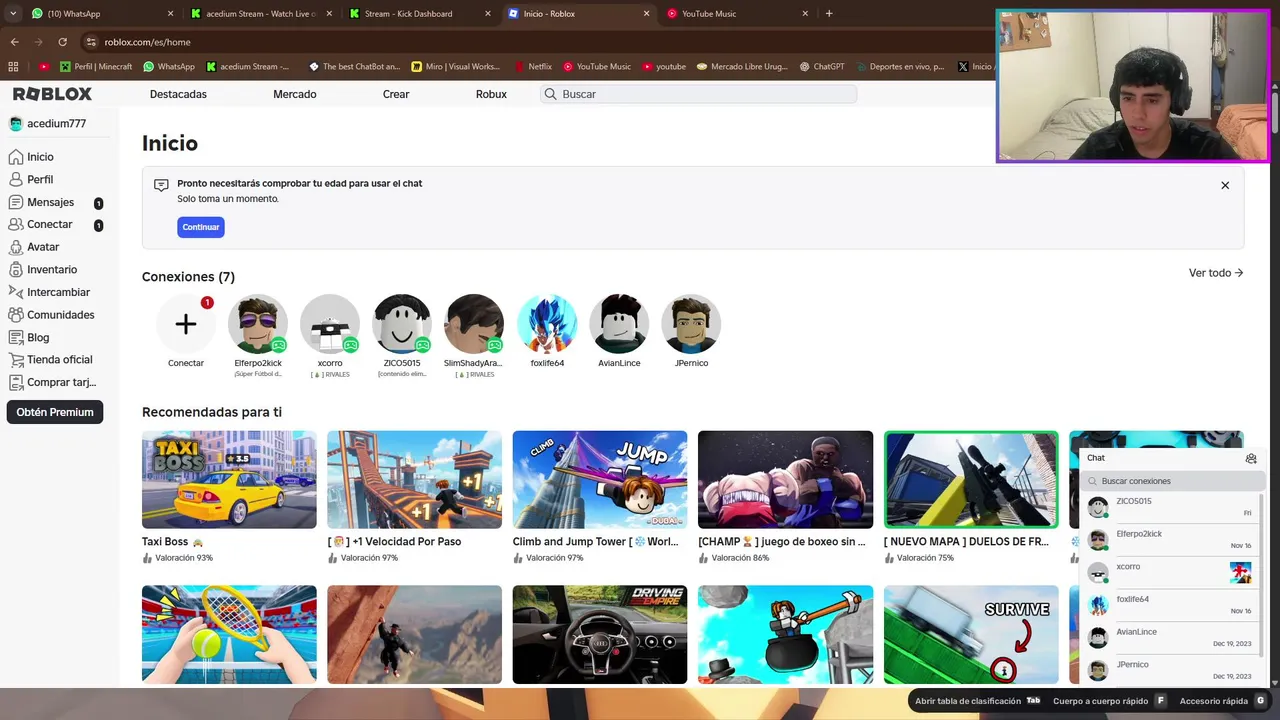
Task: Open the SURVIVE game thumbnail
Action: 971,634
